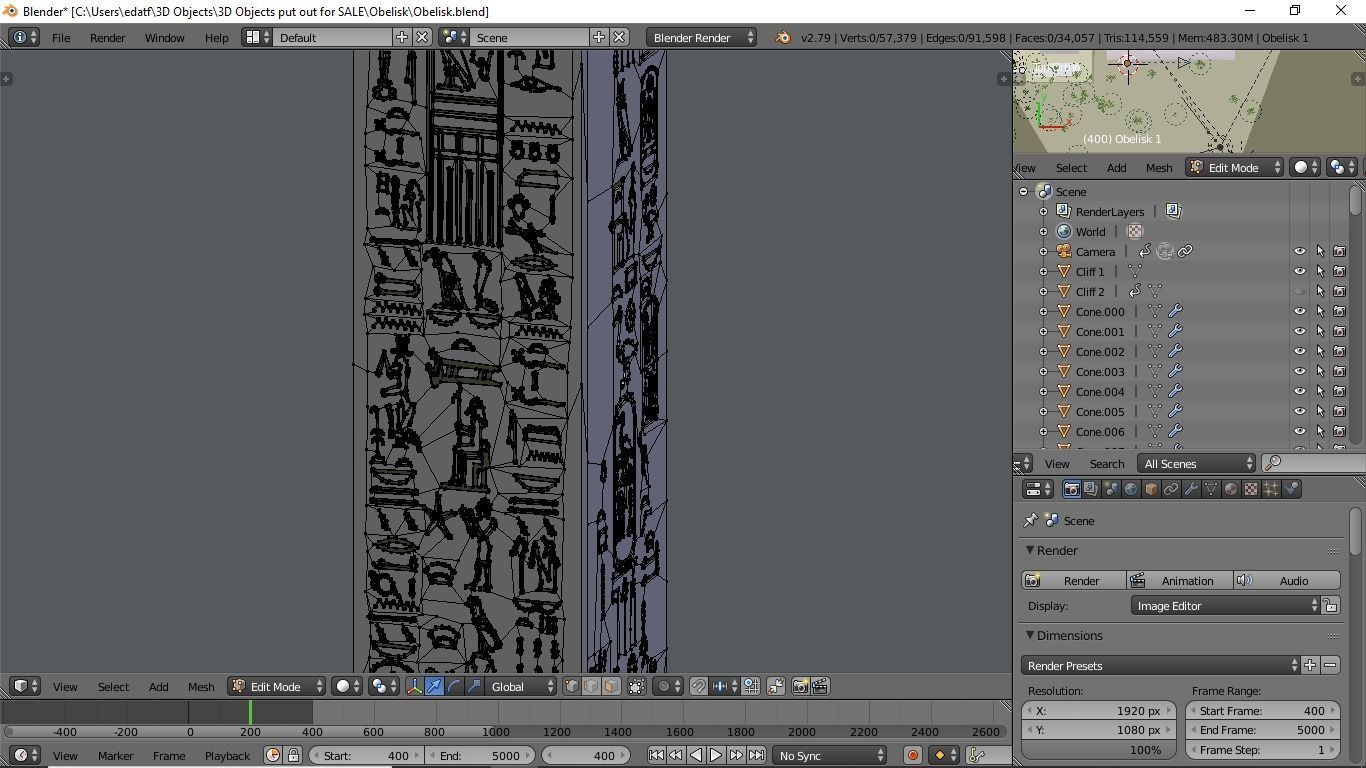This screenshot has height=768, width=1366.
Task: Select Vertex select mode in viewport header
Action: pyautogui.click(x=572, y=686)
